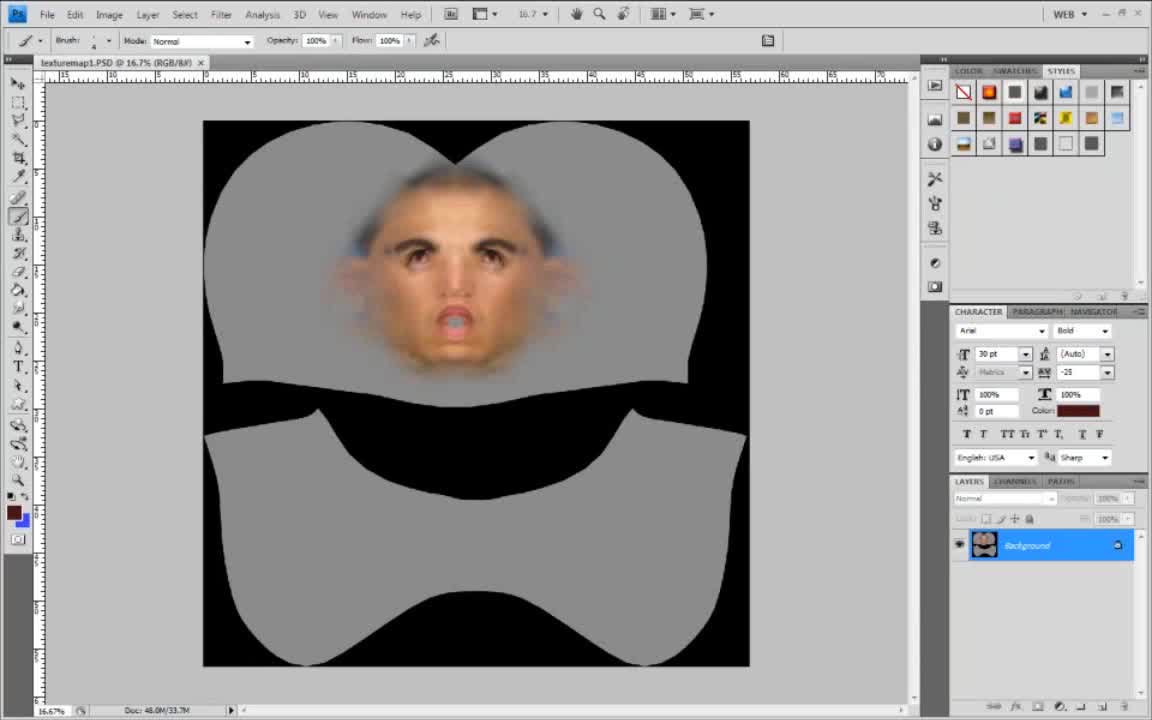Switch to the Paragraph tab
This screenshot has width=1152, height=720.
pos(1037,312)
